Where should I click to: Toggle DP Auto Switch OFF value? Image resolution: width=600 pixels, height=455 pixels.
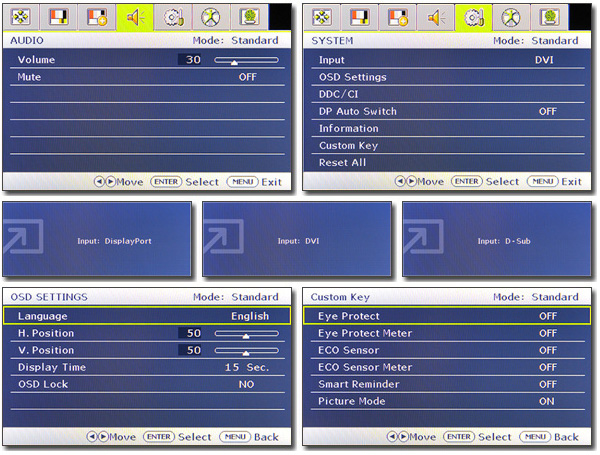pos(548,112)
